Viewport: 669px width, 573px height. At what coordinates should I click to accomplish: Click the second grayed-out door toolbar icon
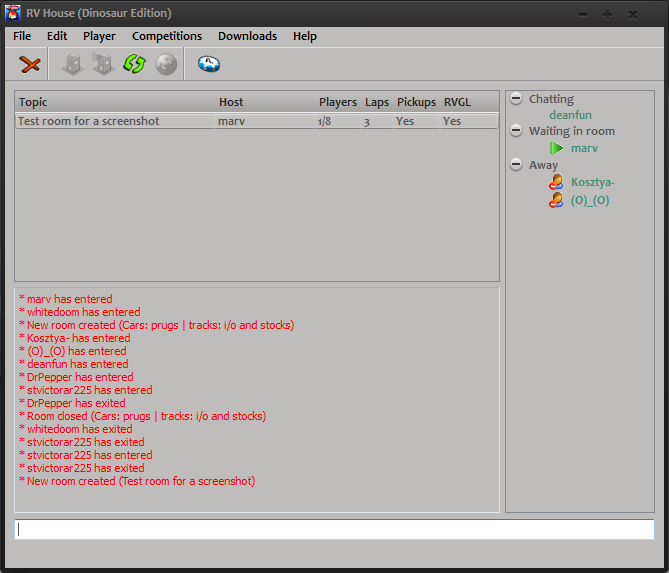click(102, 65)
